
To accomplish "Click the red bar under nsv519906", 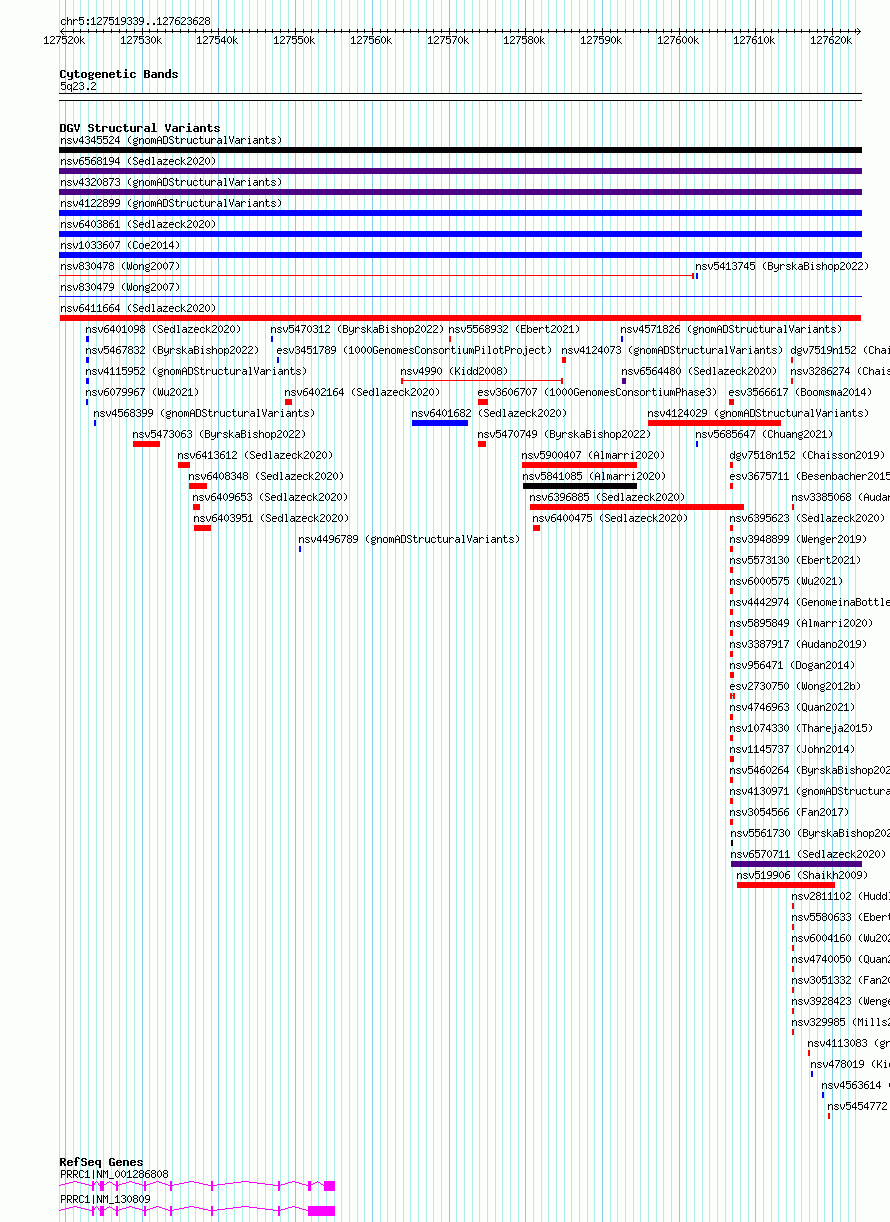I will (786, 885).
